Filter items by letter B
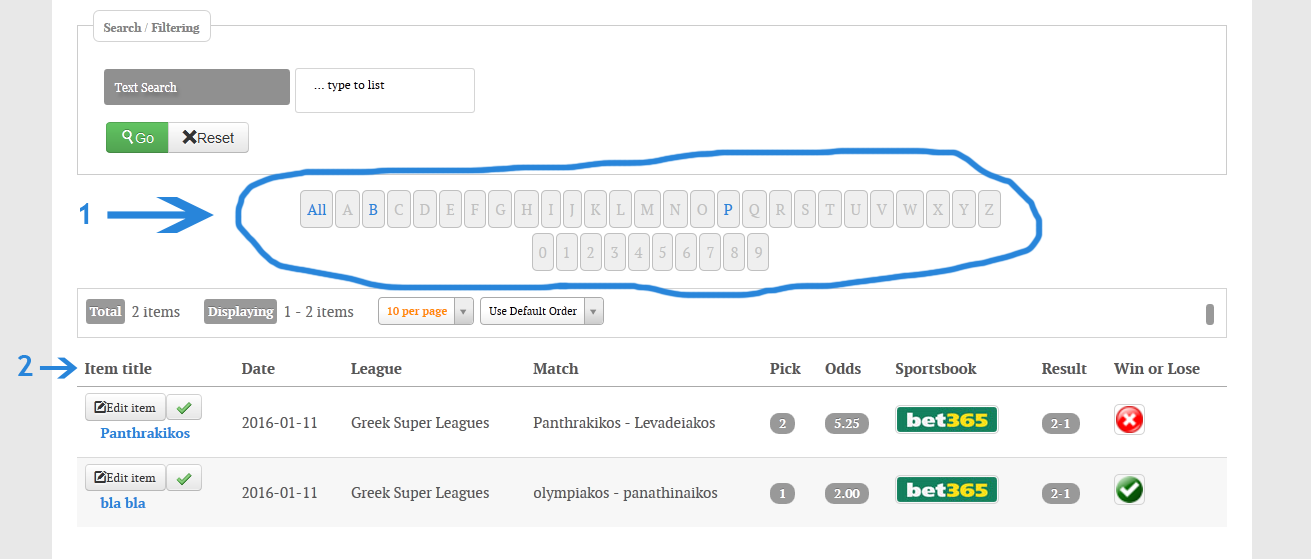The height and width of the screenshot is (559, 1311). point(373,210)
